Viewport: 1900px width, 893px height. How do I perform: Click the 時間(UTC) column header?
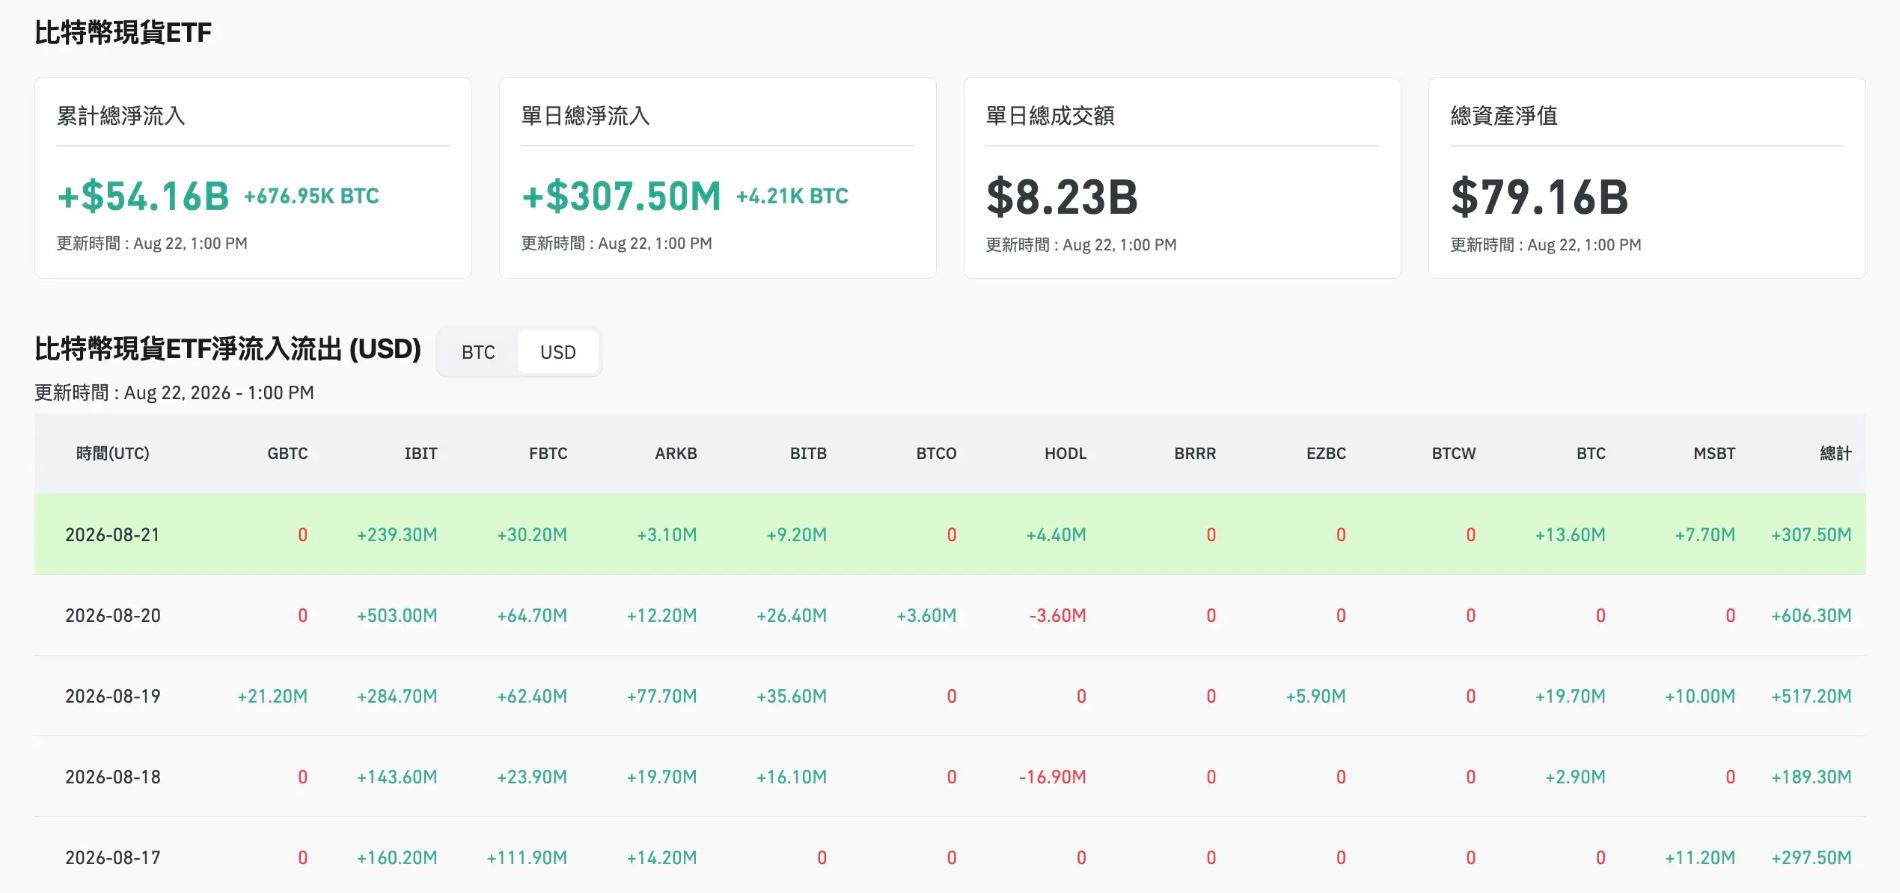point(113,453)
